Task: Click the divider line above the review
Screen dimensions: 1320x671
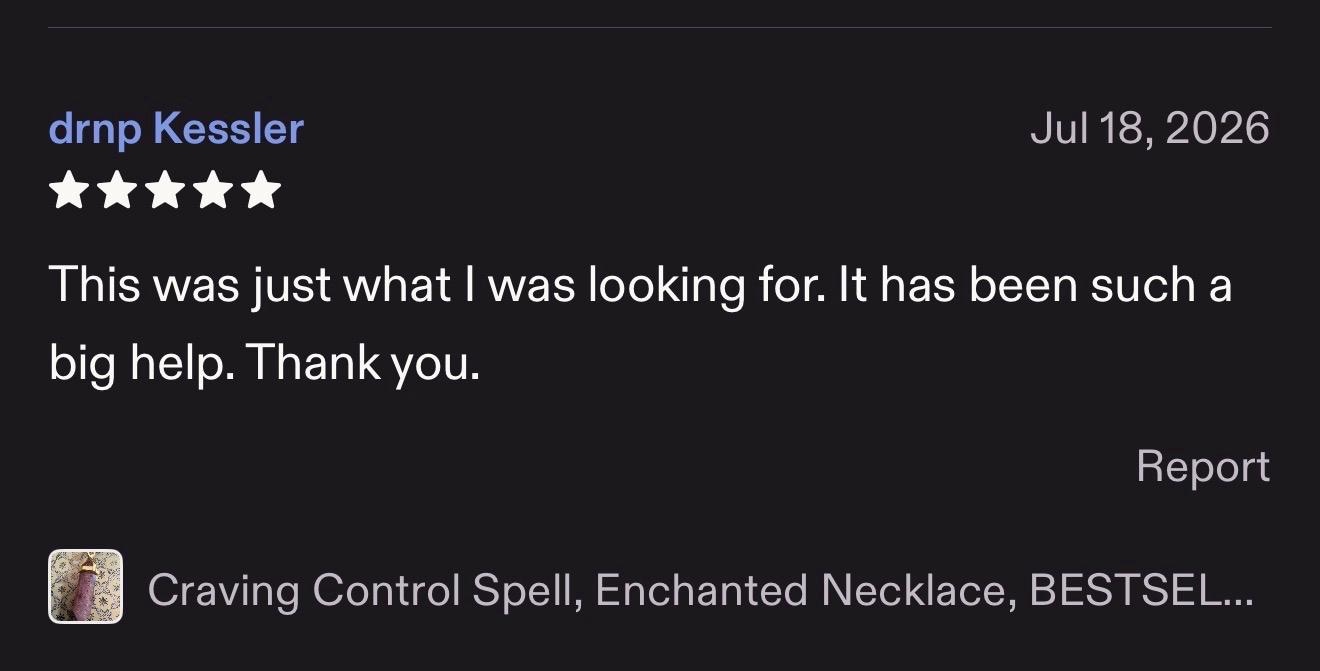Action: [660, 27]
